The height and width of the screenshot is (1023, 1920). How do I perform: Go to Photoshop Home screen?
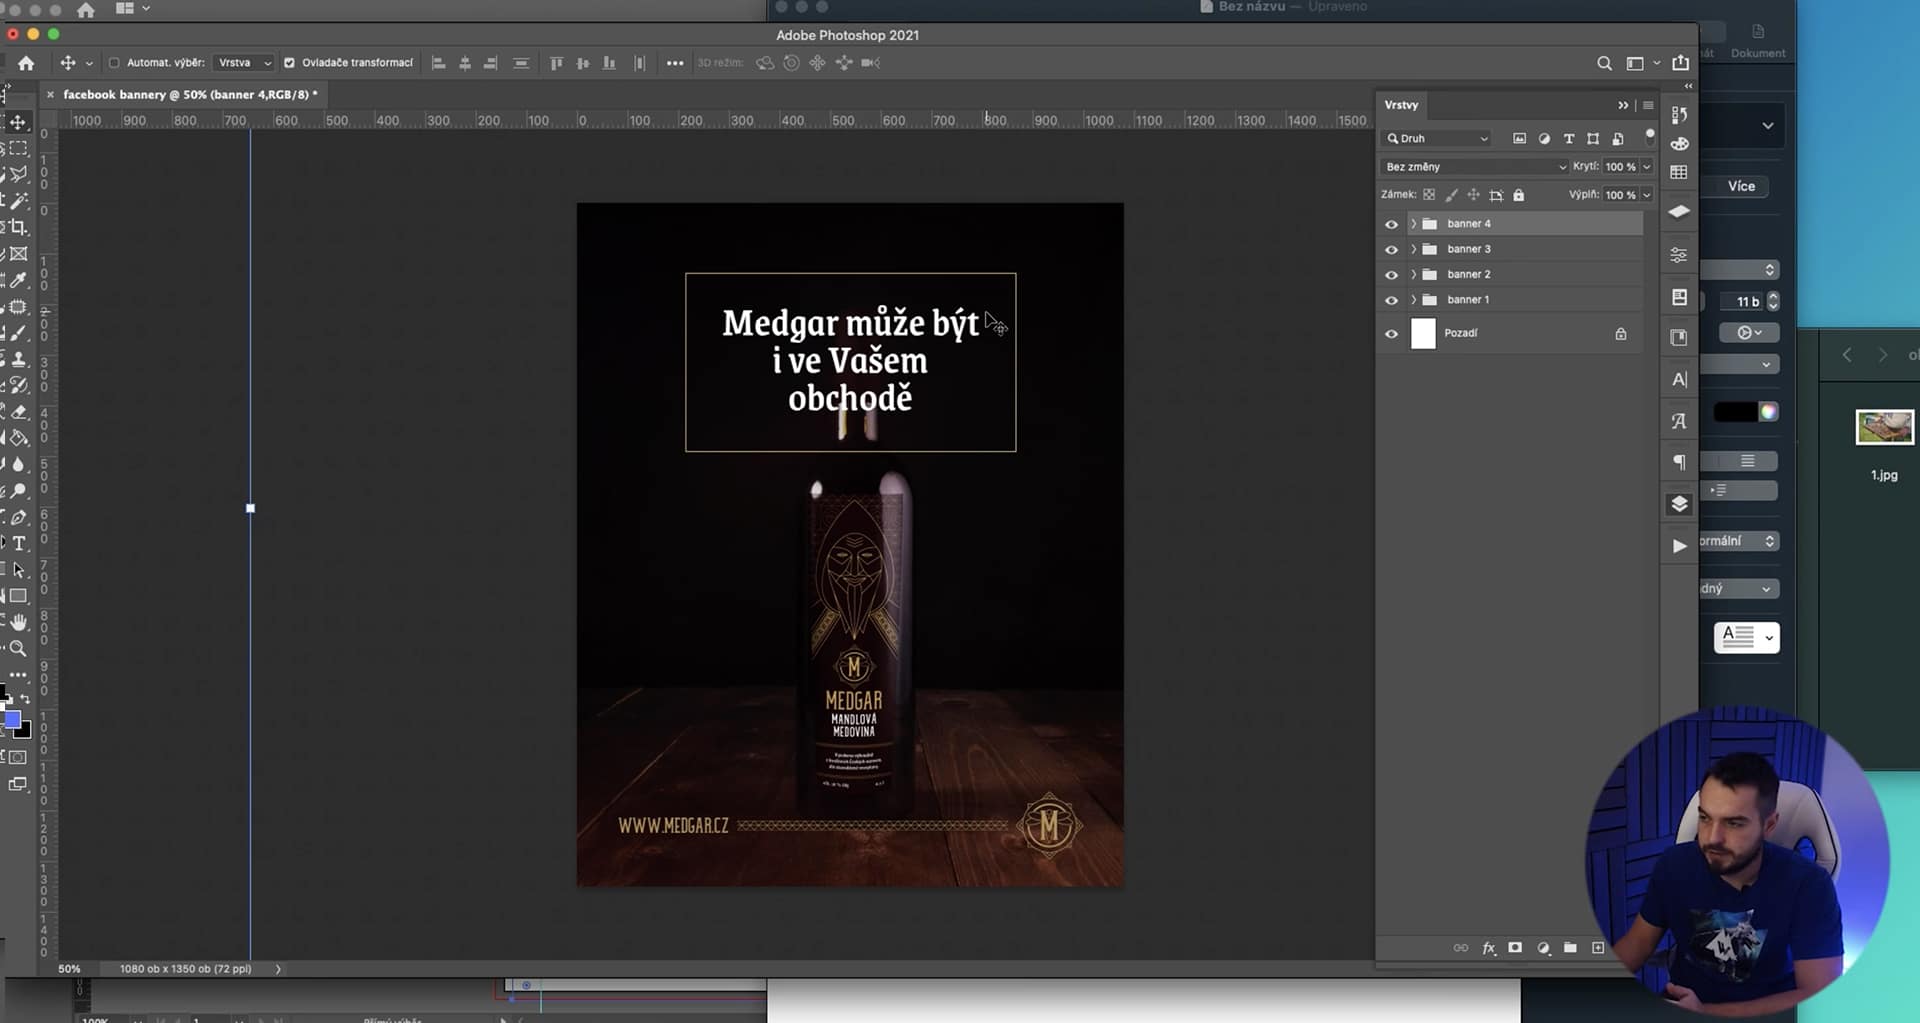coord(26,63)
